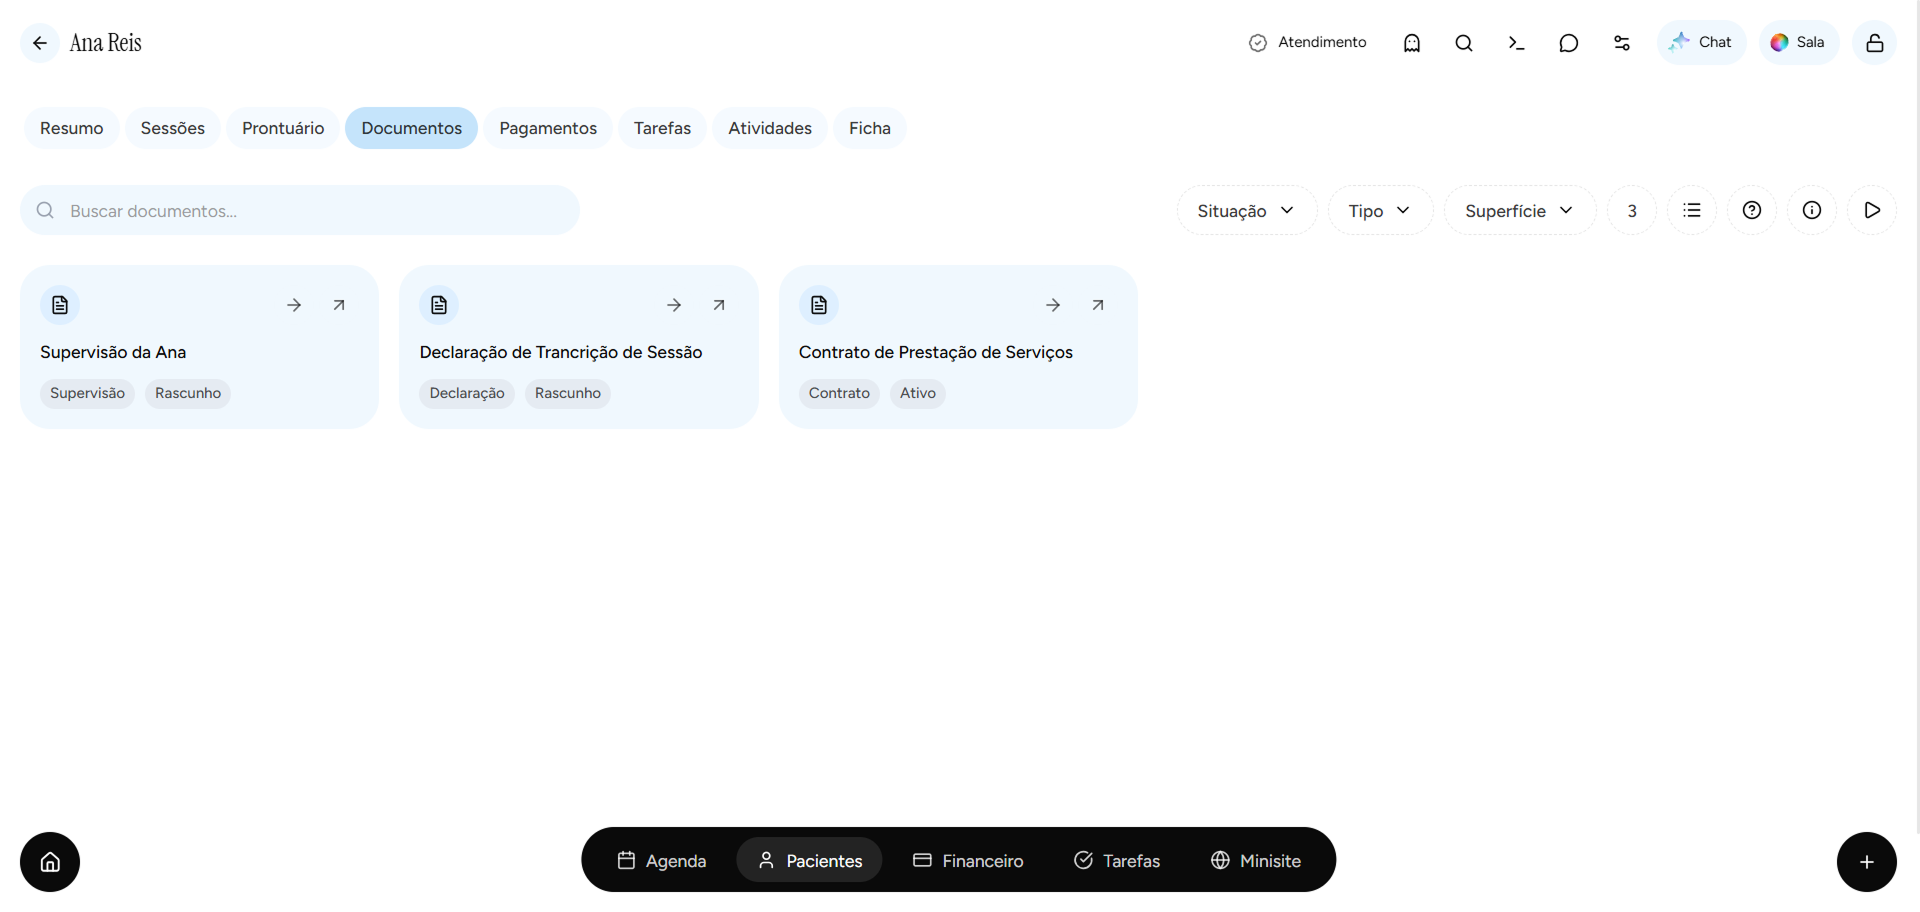Viewport: 1920px width, 912px height.
Task: Open the Tarefas tab in patient header
Action: pyautogui.click(x=662, y=128)
